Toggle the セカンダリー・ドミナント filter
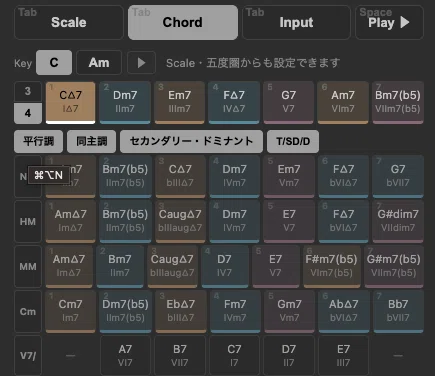The image size is (435, 376). (x=191, y=141)
